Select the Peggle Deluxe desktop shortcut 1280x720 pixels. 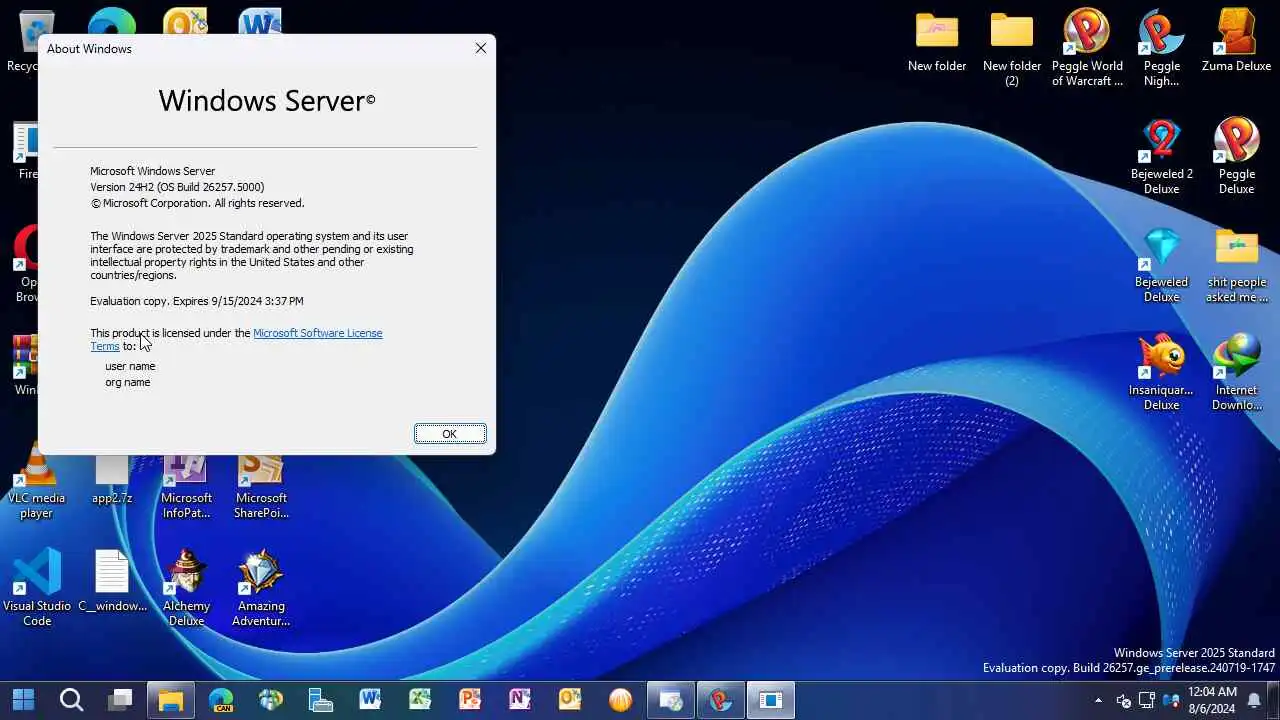(x=1237, y=156)
